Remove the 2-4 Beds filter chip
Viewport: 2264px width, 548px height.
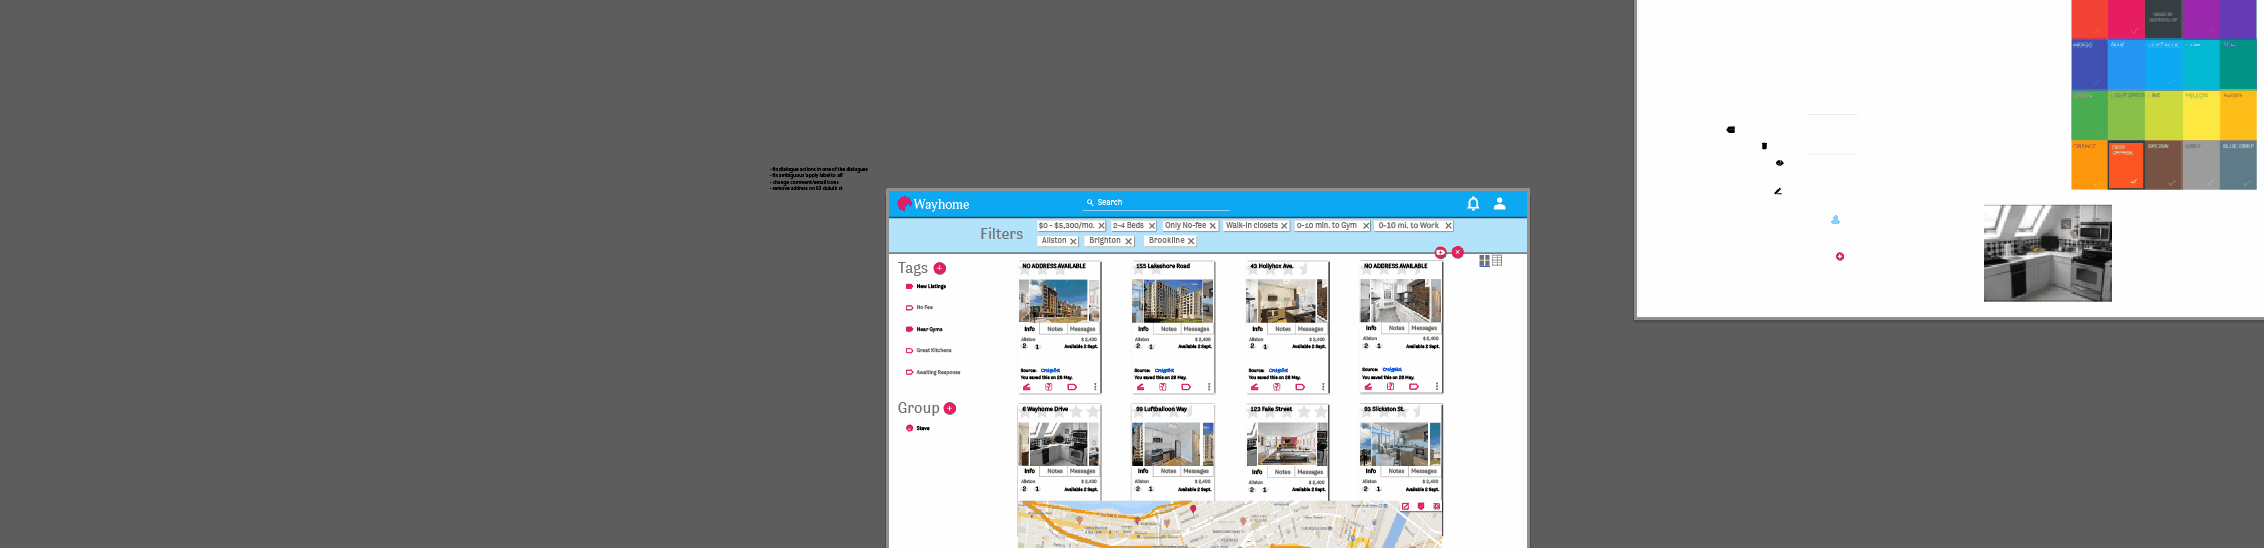tap(1151, 226)
